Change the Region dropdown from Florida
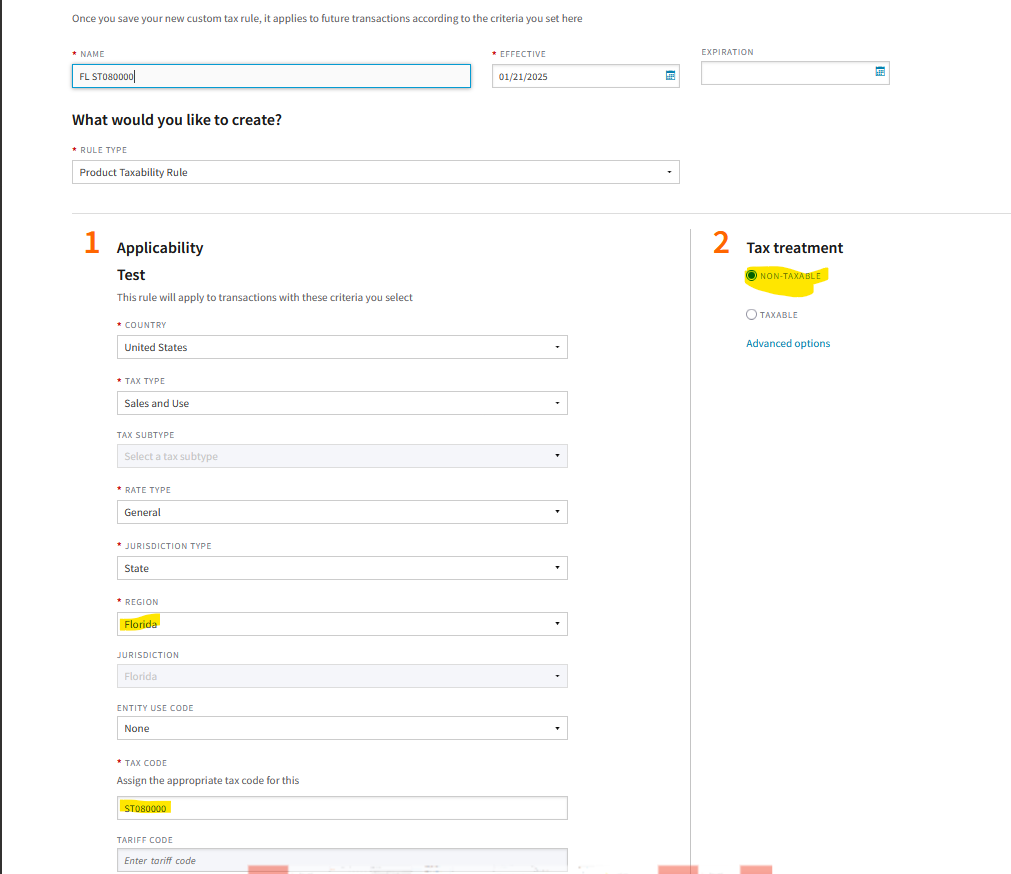The width and height of the screenshot is (1011, 874). pos(342,624)
